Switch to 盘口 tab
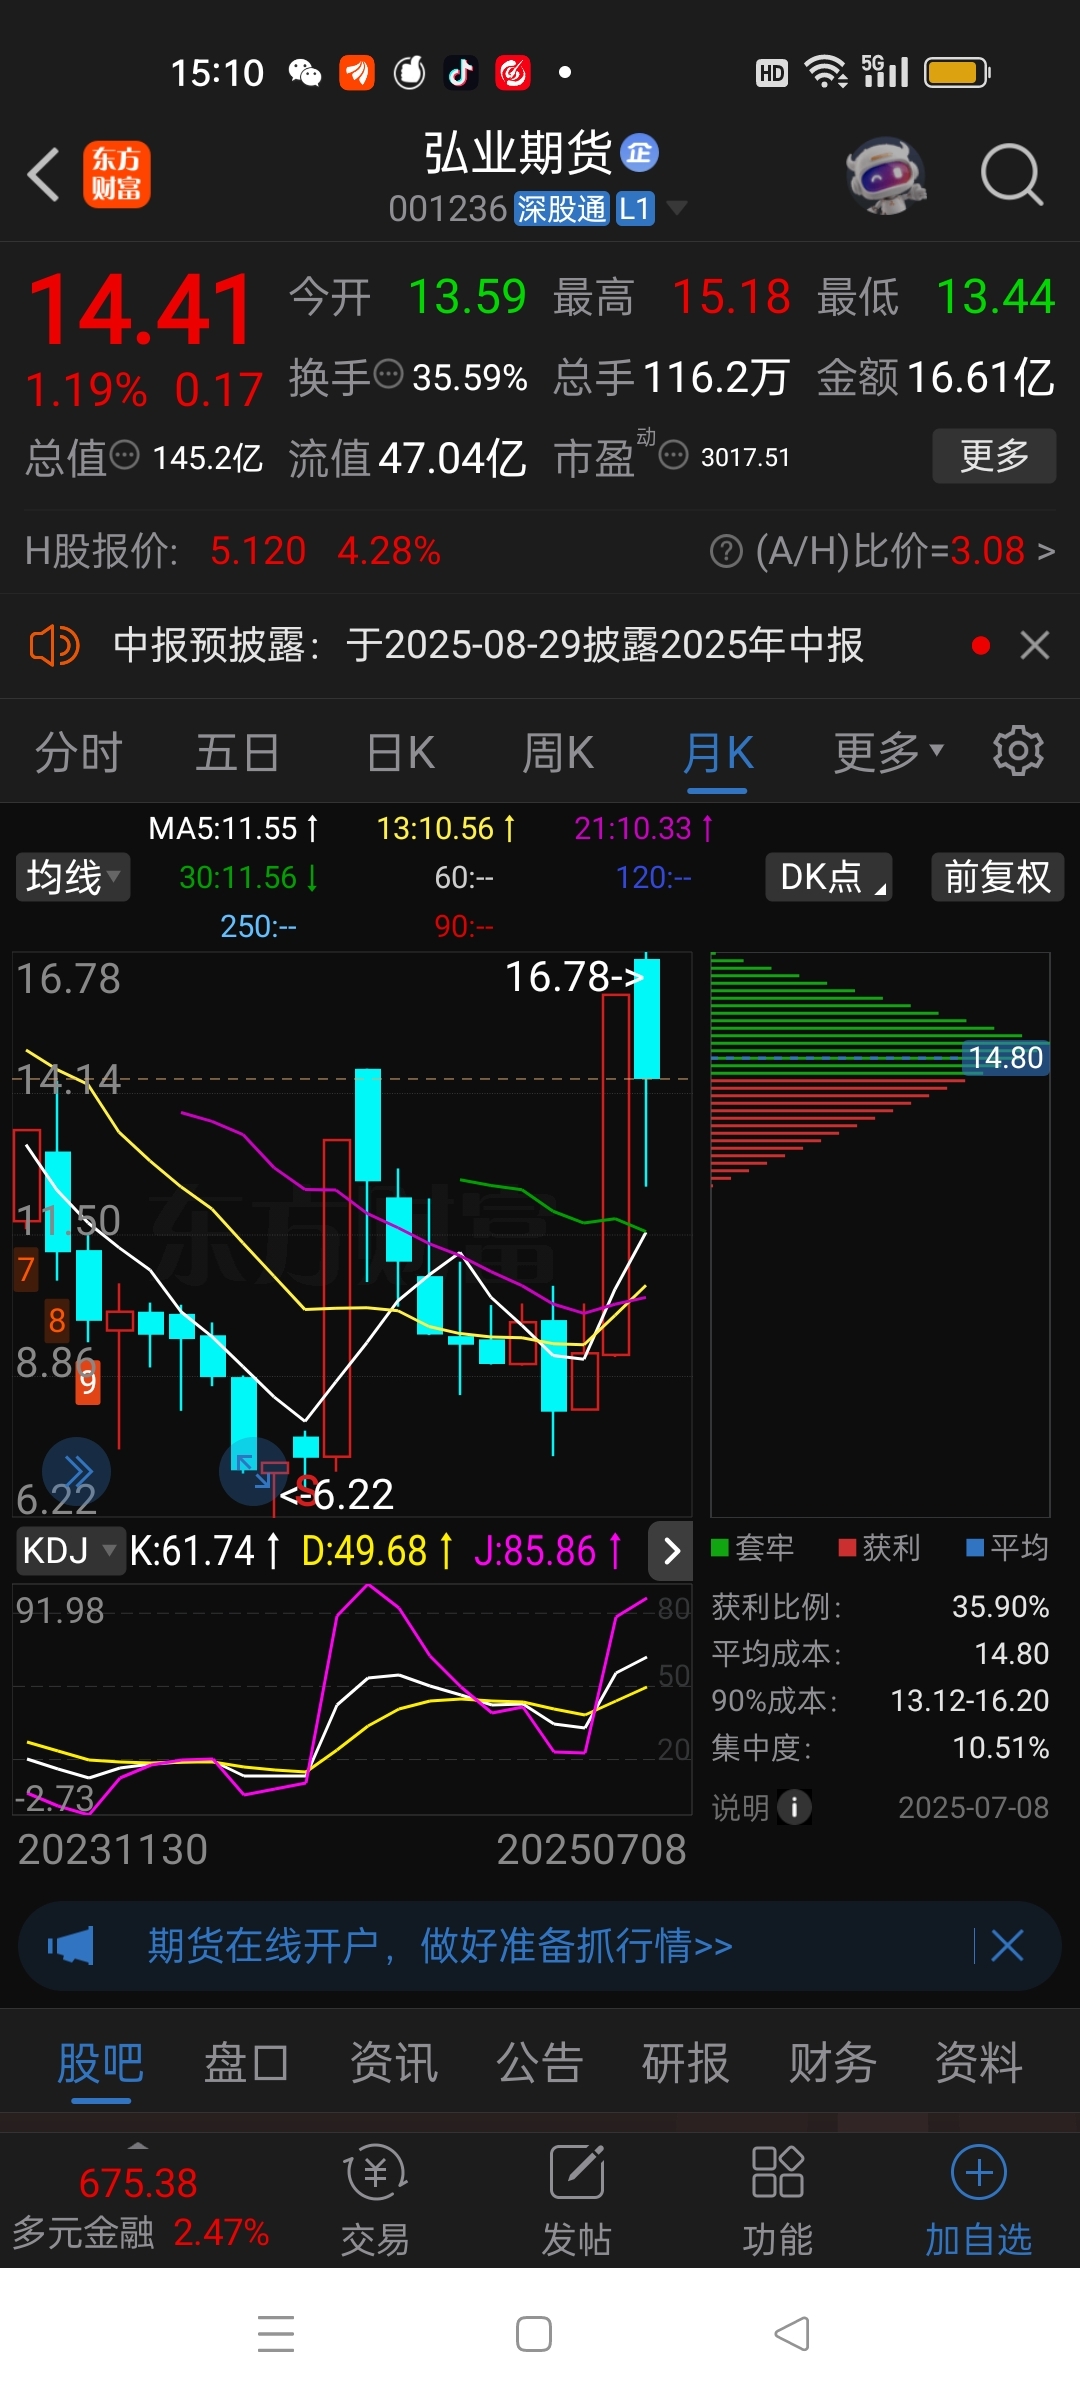Image resolution: width=1080 pixels, height=2400 pixels. point(247,2063)
